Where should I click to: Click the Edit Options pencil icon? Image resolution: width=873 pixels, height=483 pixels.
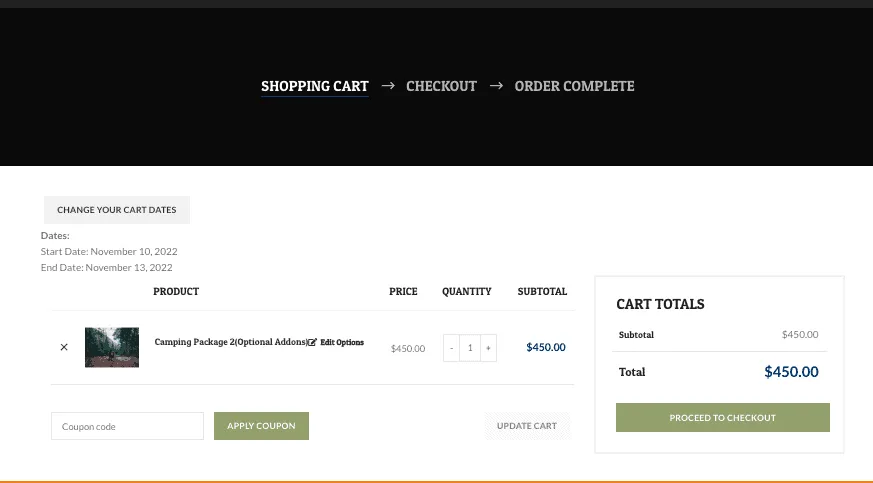pyautogui.click(x=312, y=342)
